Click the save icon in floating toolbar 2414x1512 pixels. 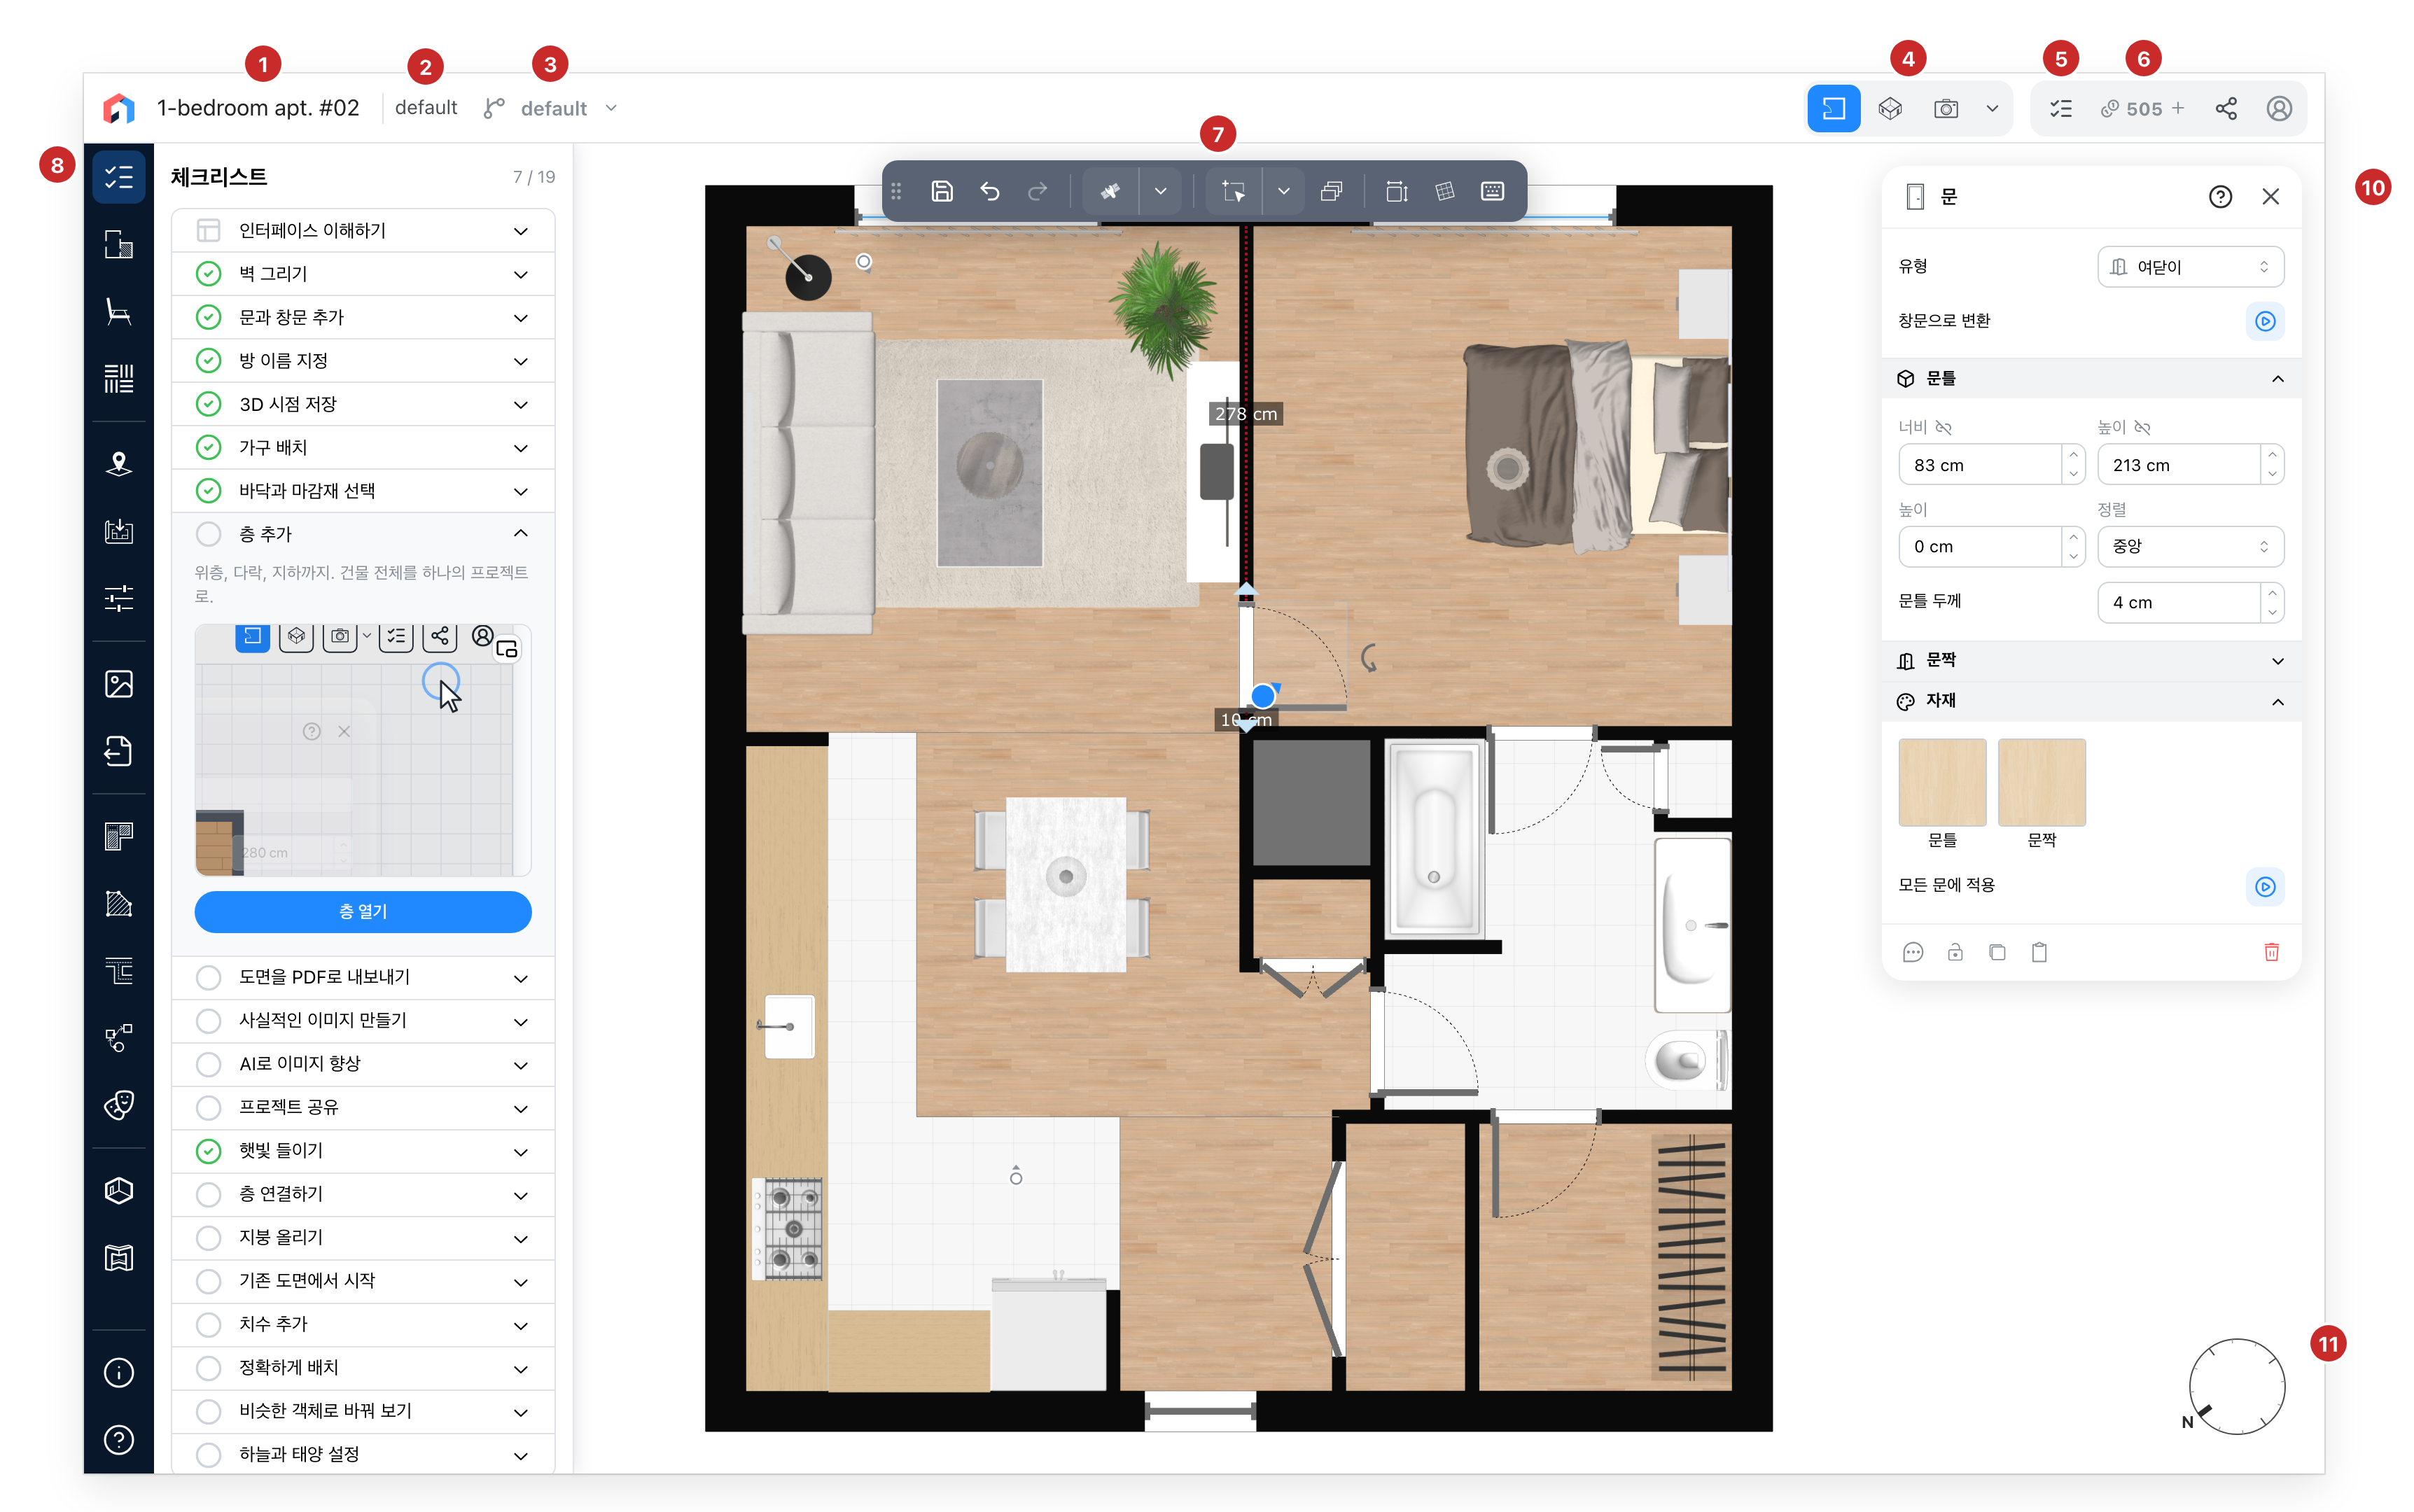pos(941,191)
